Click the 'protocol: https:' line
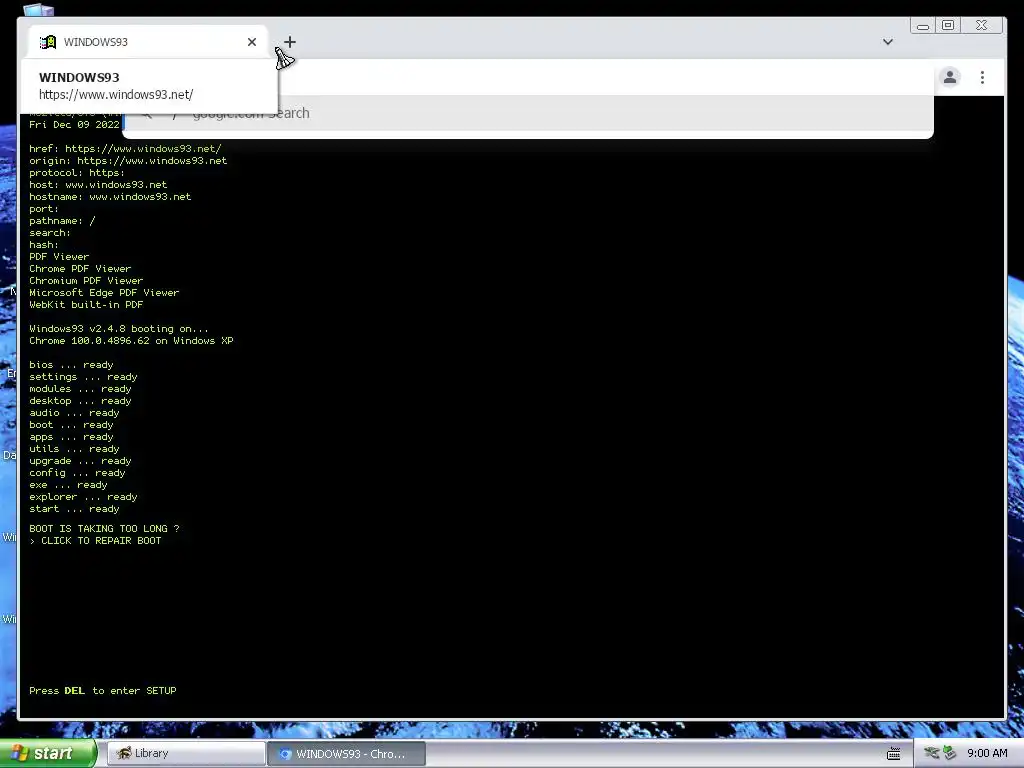This screenshot has height=768, width=1024. click(77, 173)
